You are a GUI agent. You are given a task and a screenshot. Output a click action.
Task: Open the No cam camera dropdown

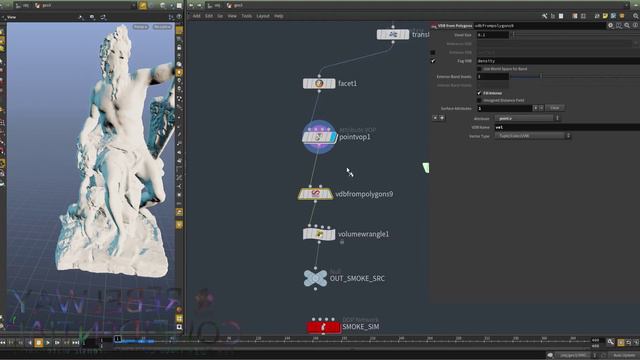click(x=162, y=27)
